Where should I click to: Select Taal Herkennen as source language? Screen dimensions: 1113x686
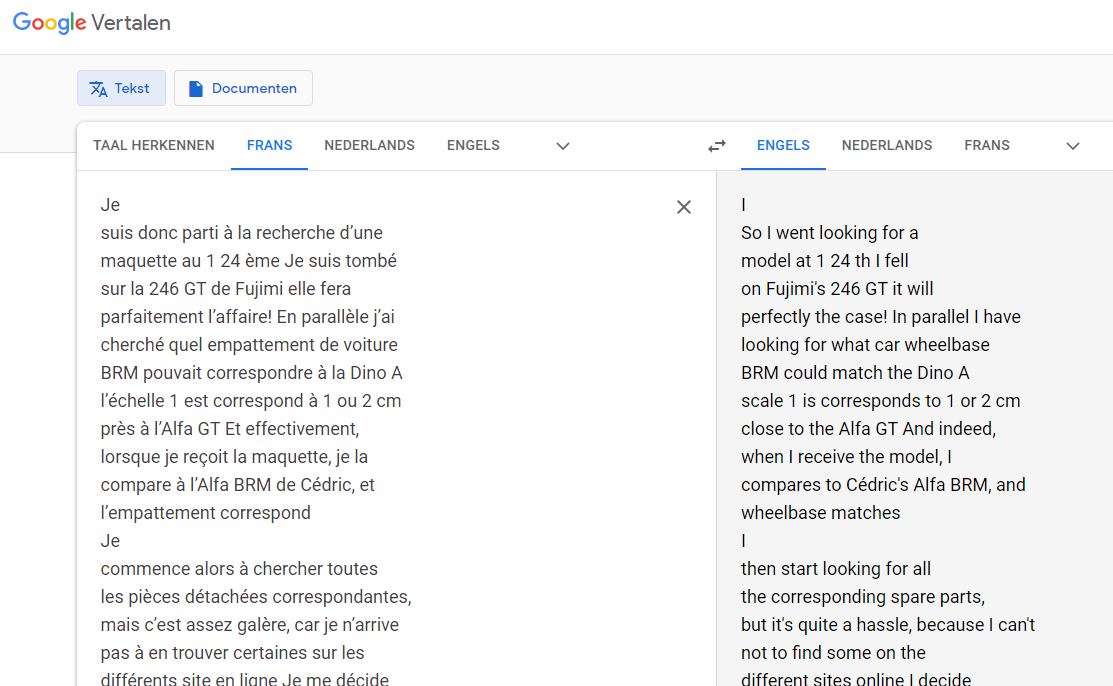(x=154, y=145)
